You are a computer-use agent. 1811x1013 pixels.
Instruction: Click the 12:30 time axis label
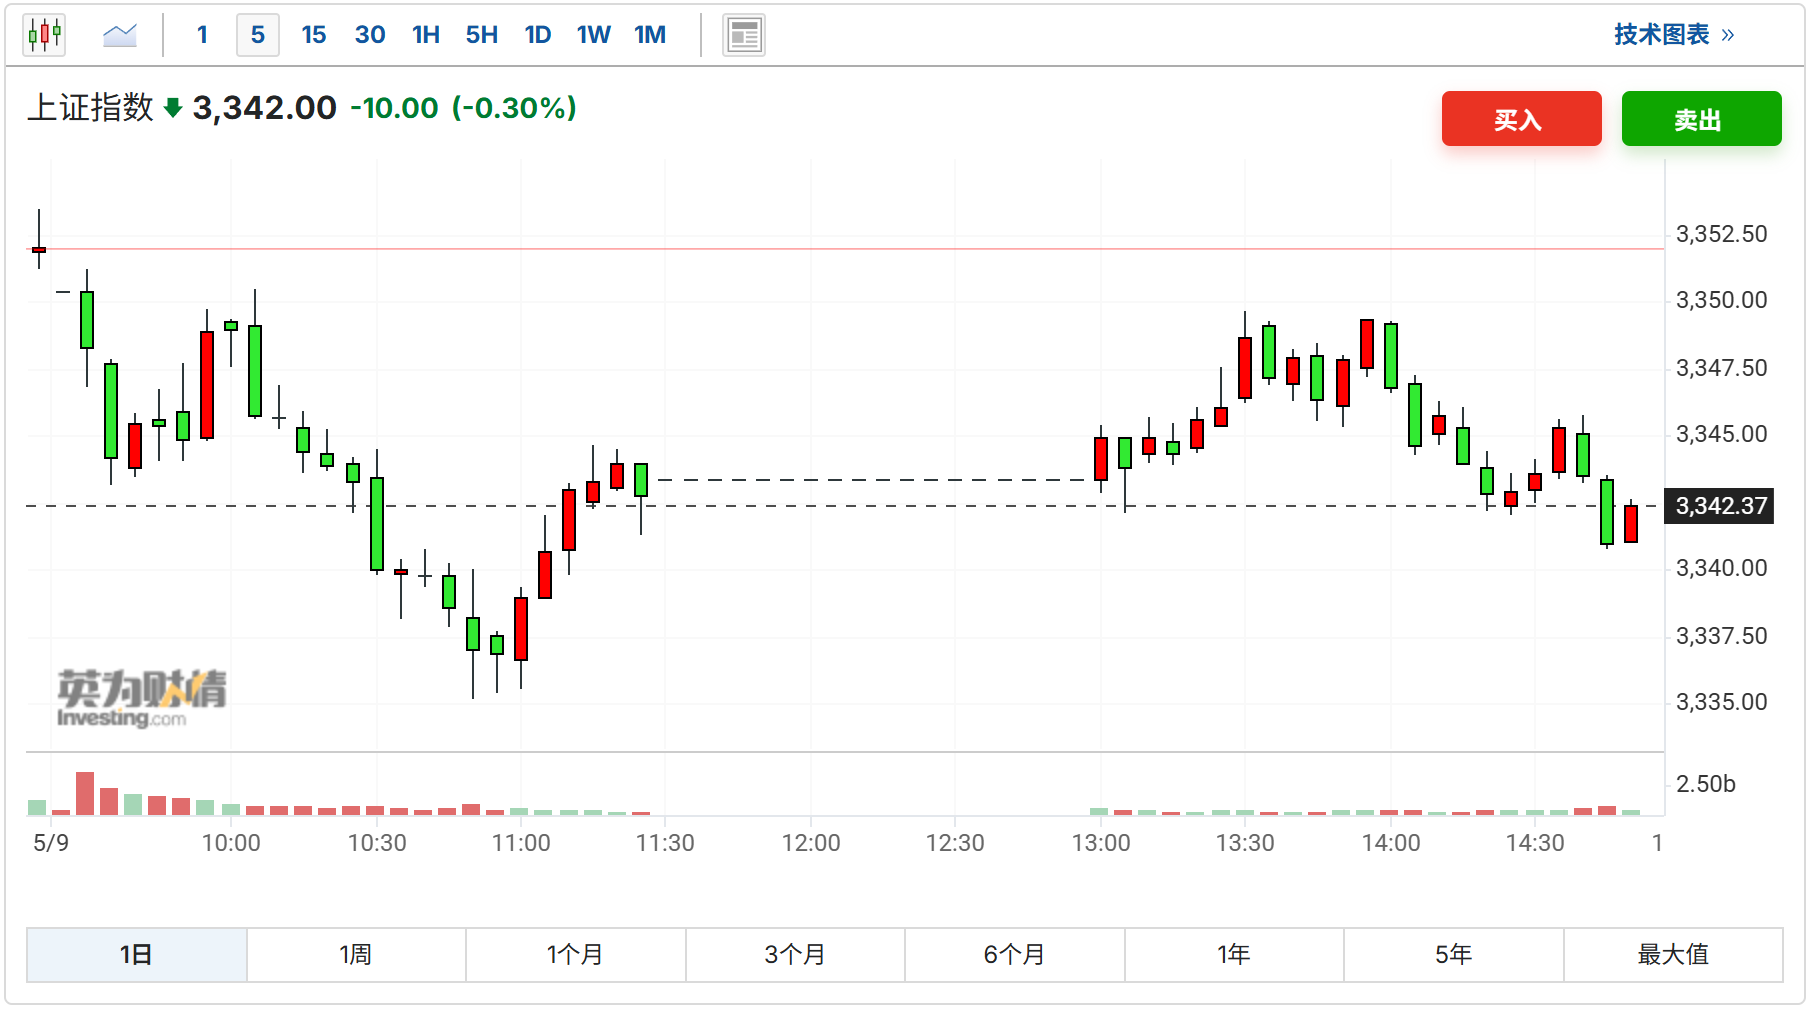955,843
